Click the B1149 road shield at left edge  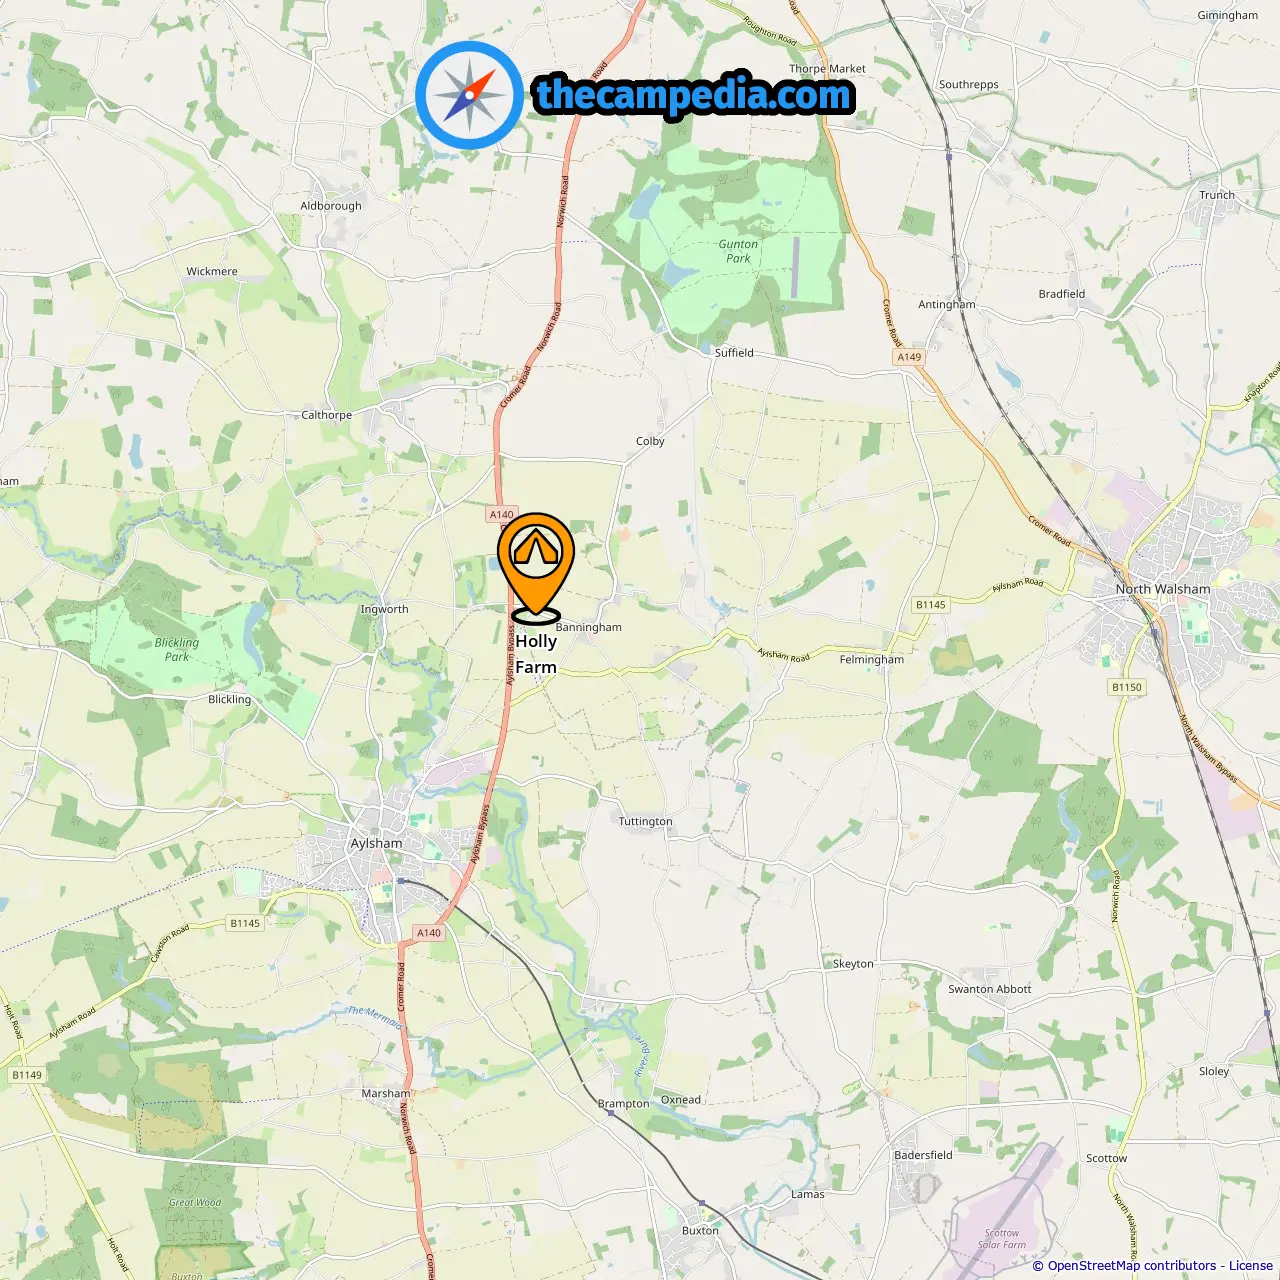27,1075
